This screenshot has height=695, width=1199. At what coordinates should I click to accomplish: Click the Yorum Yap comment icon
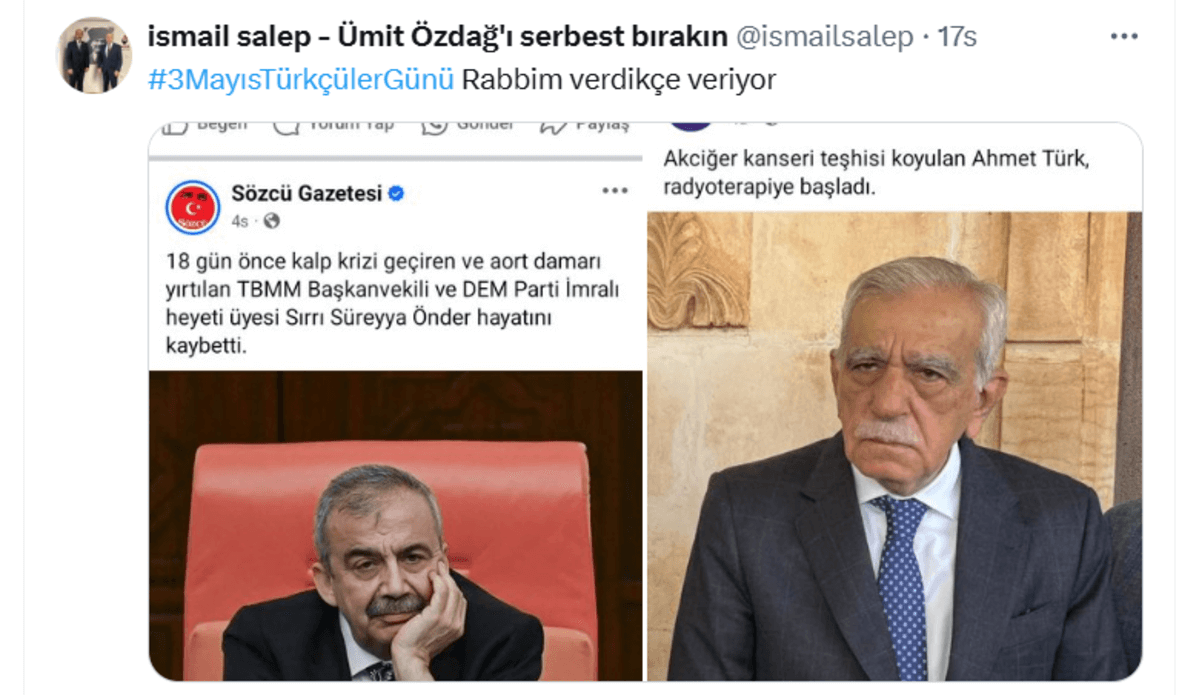pos(286,127)
